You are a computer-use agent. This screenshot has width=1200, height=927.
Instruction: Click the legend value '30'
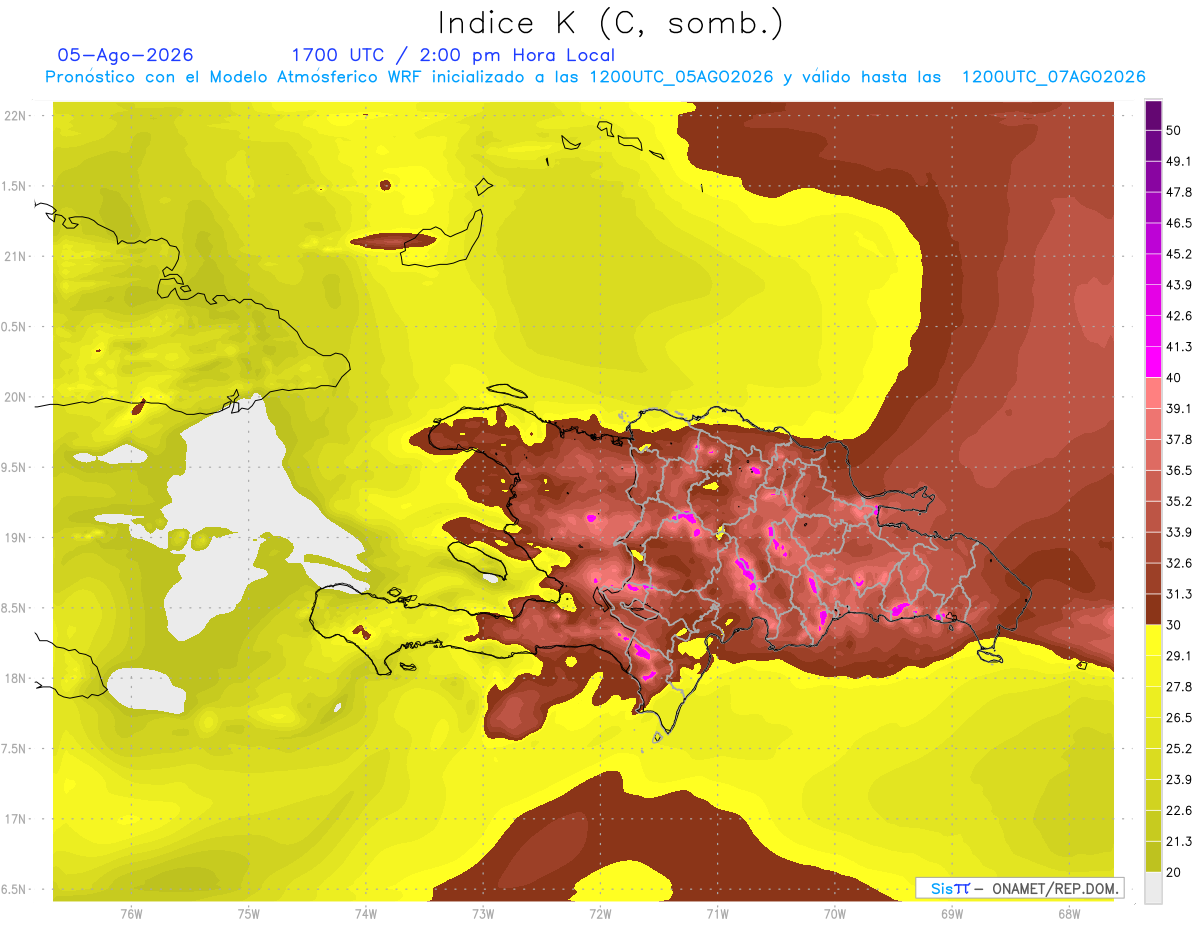tap(1174, 625)
